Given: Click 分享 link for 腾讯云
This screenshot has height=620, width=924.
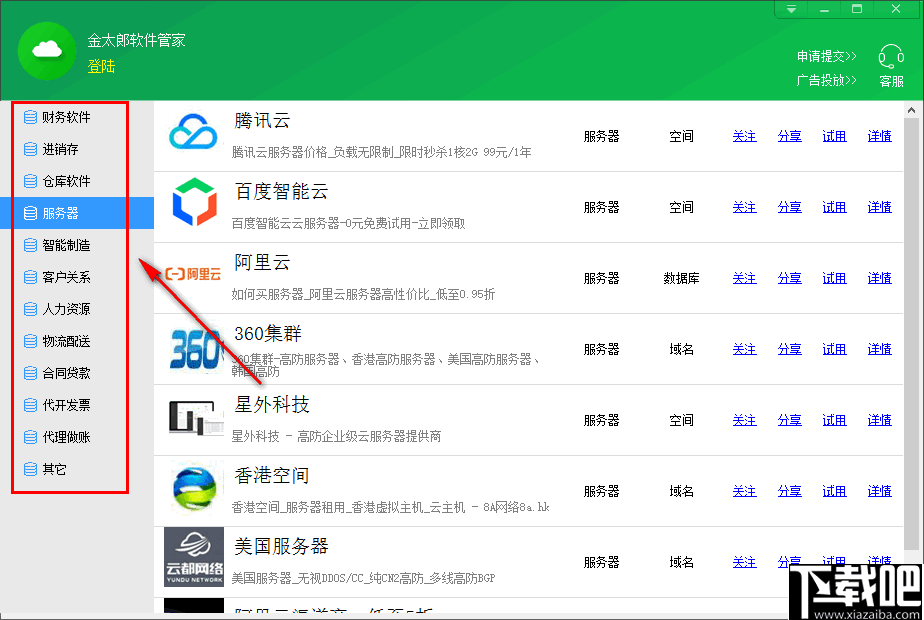Looking at the screenshot, I should pos(789,136).
